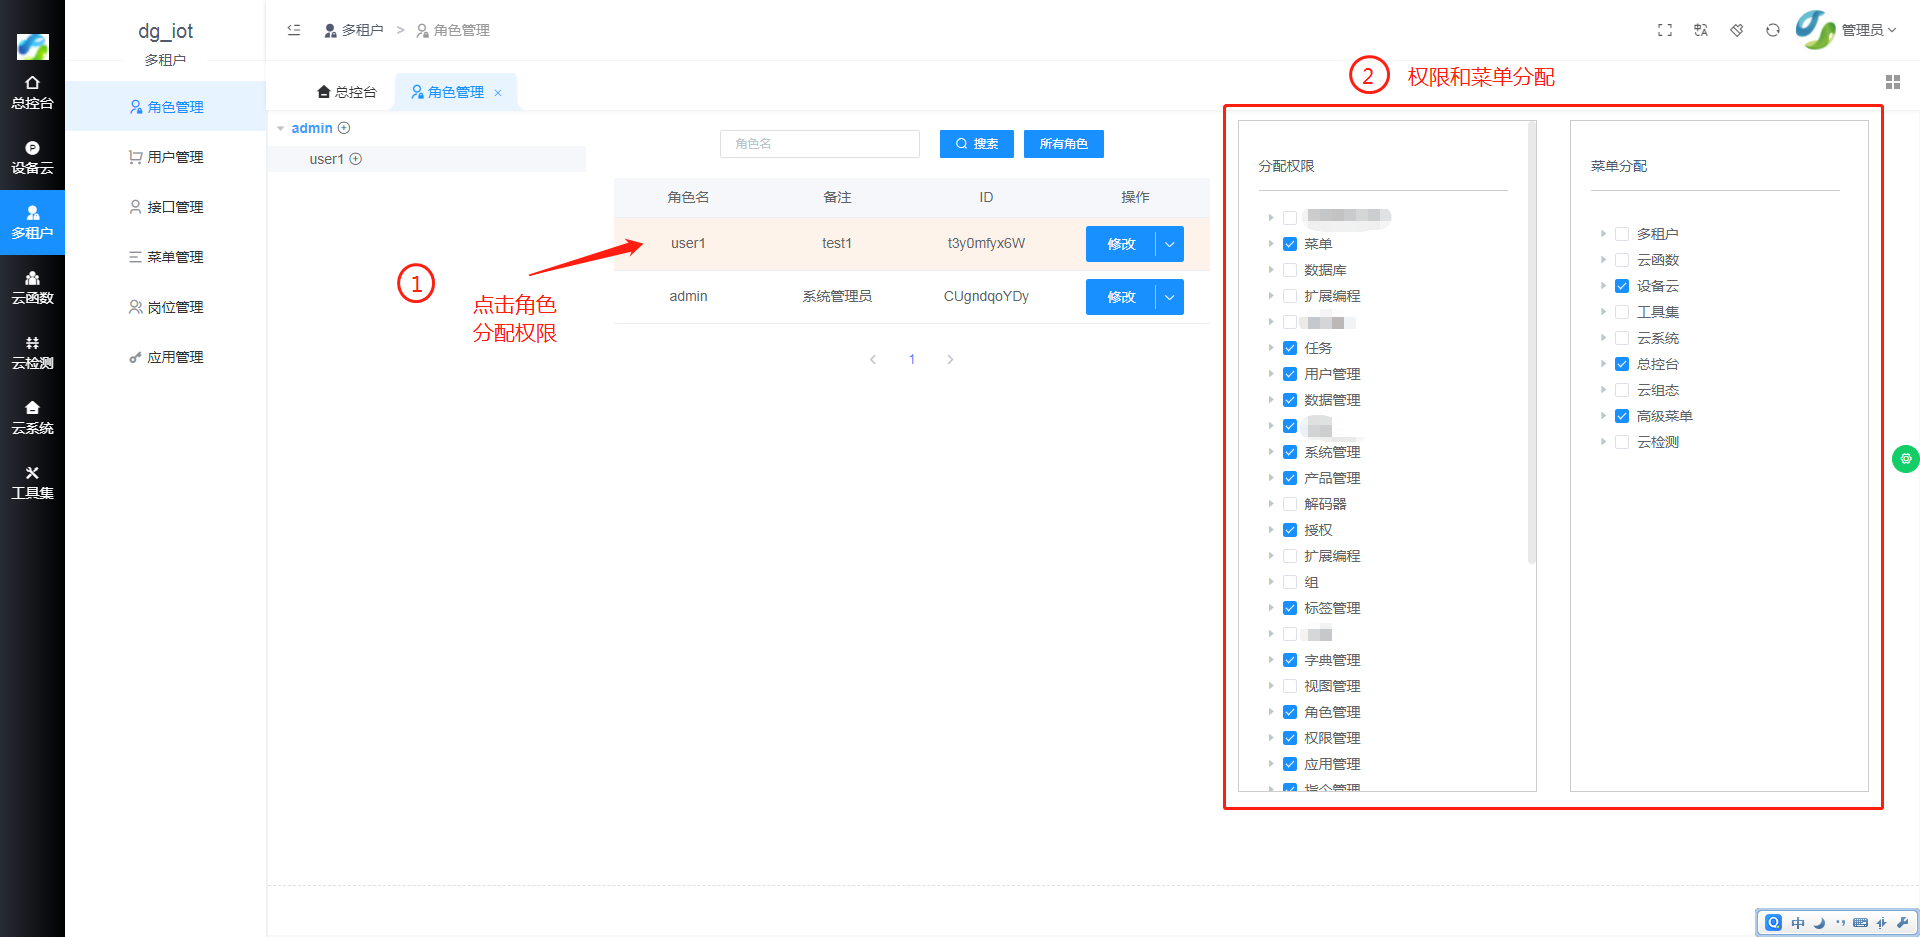
Task: Add a child role under user1 (plus icon)
Action: click(x=355, y=159)
